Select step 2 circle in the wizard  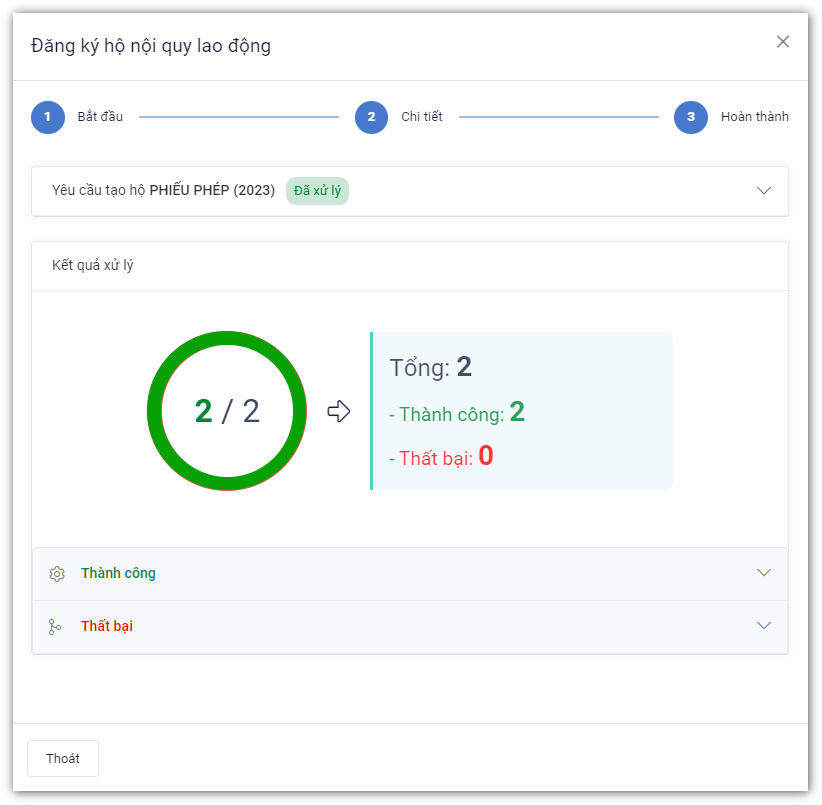(x=371, y=117)
